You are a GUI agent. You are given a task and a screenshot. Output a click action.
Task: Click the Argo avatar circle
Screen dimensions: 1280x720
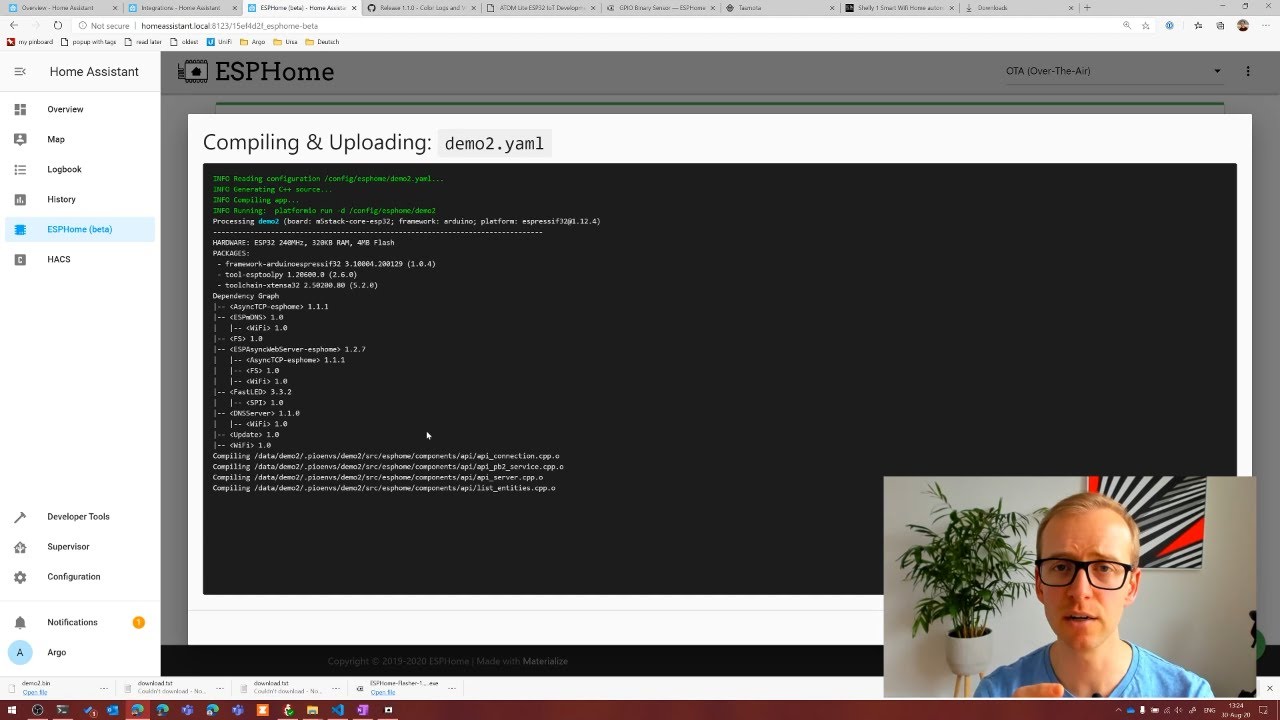click(x=19, y=652)
